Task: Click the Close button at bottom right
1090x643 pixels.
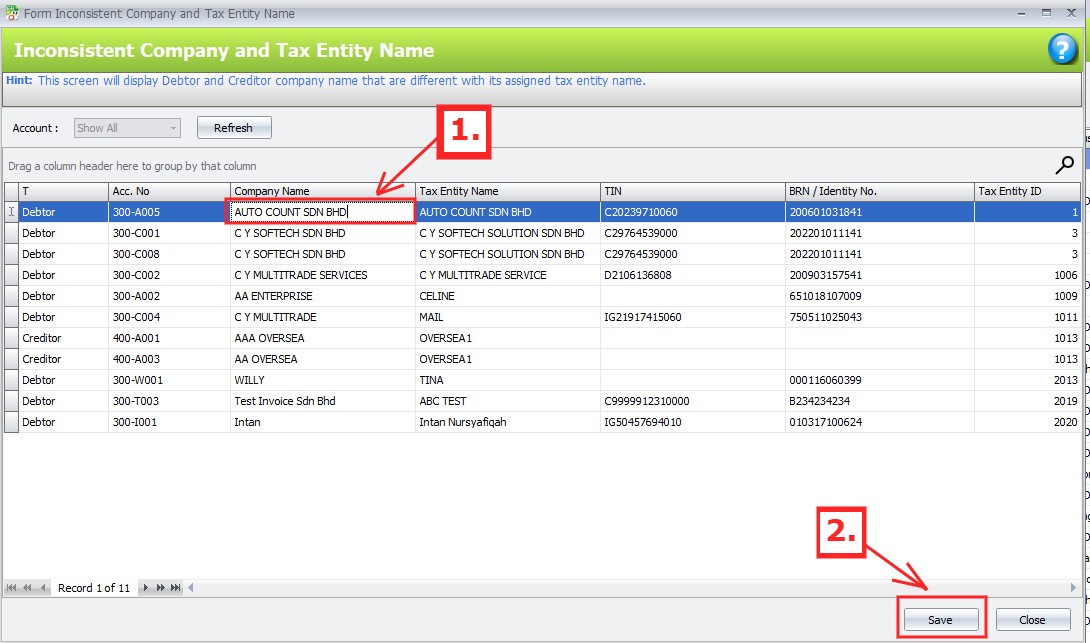Action: [x=1032, y=620]
